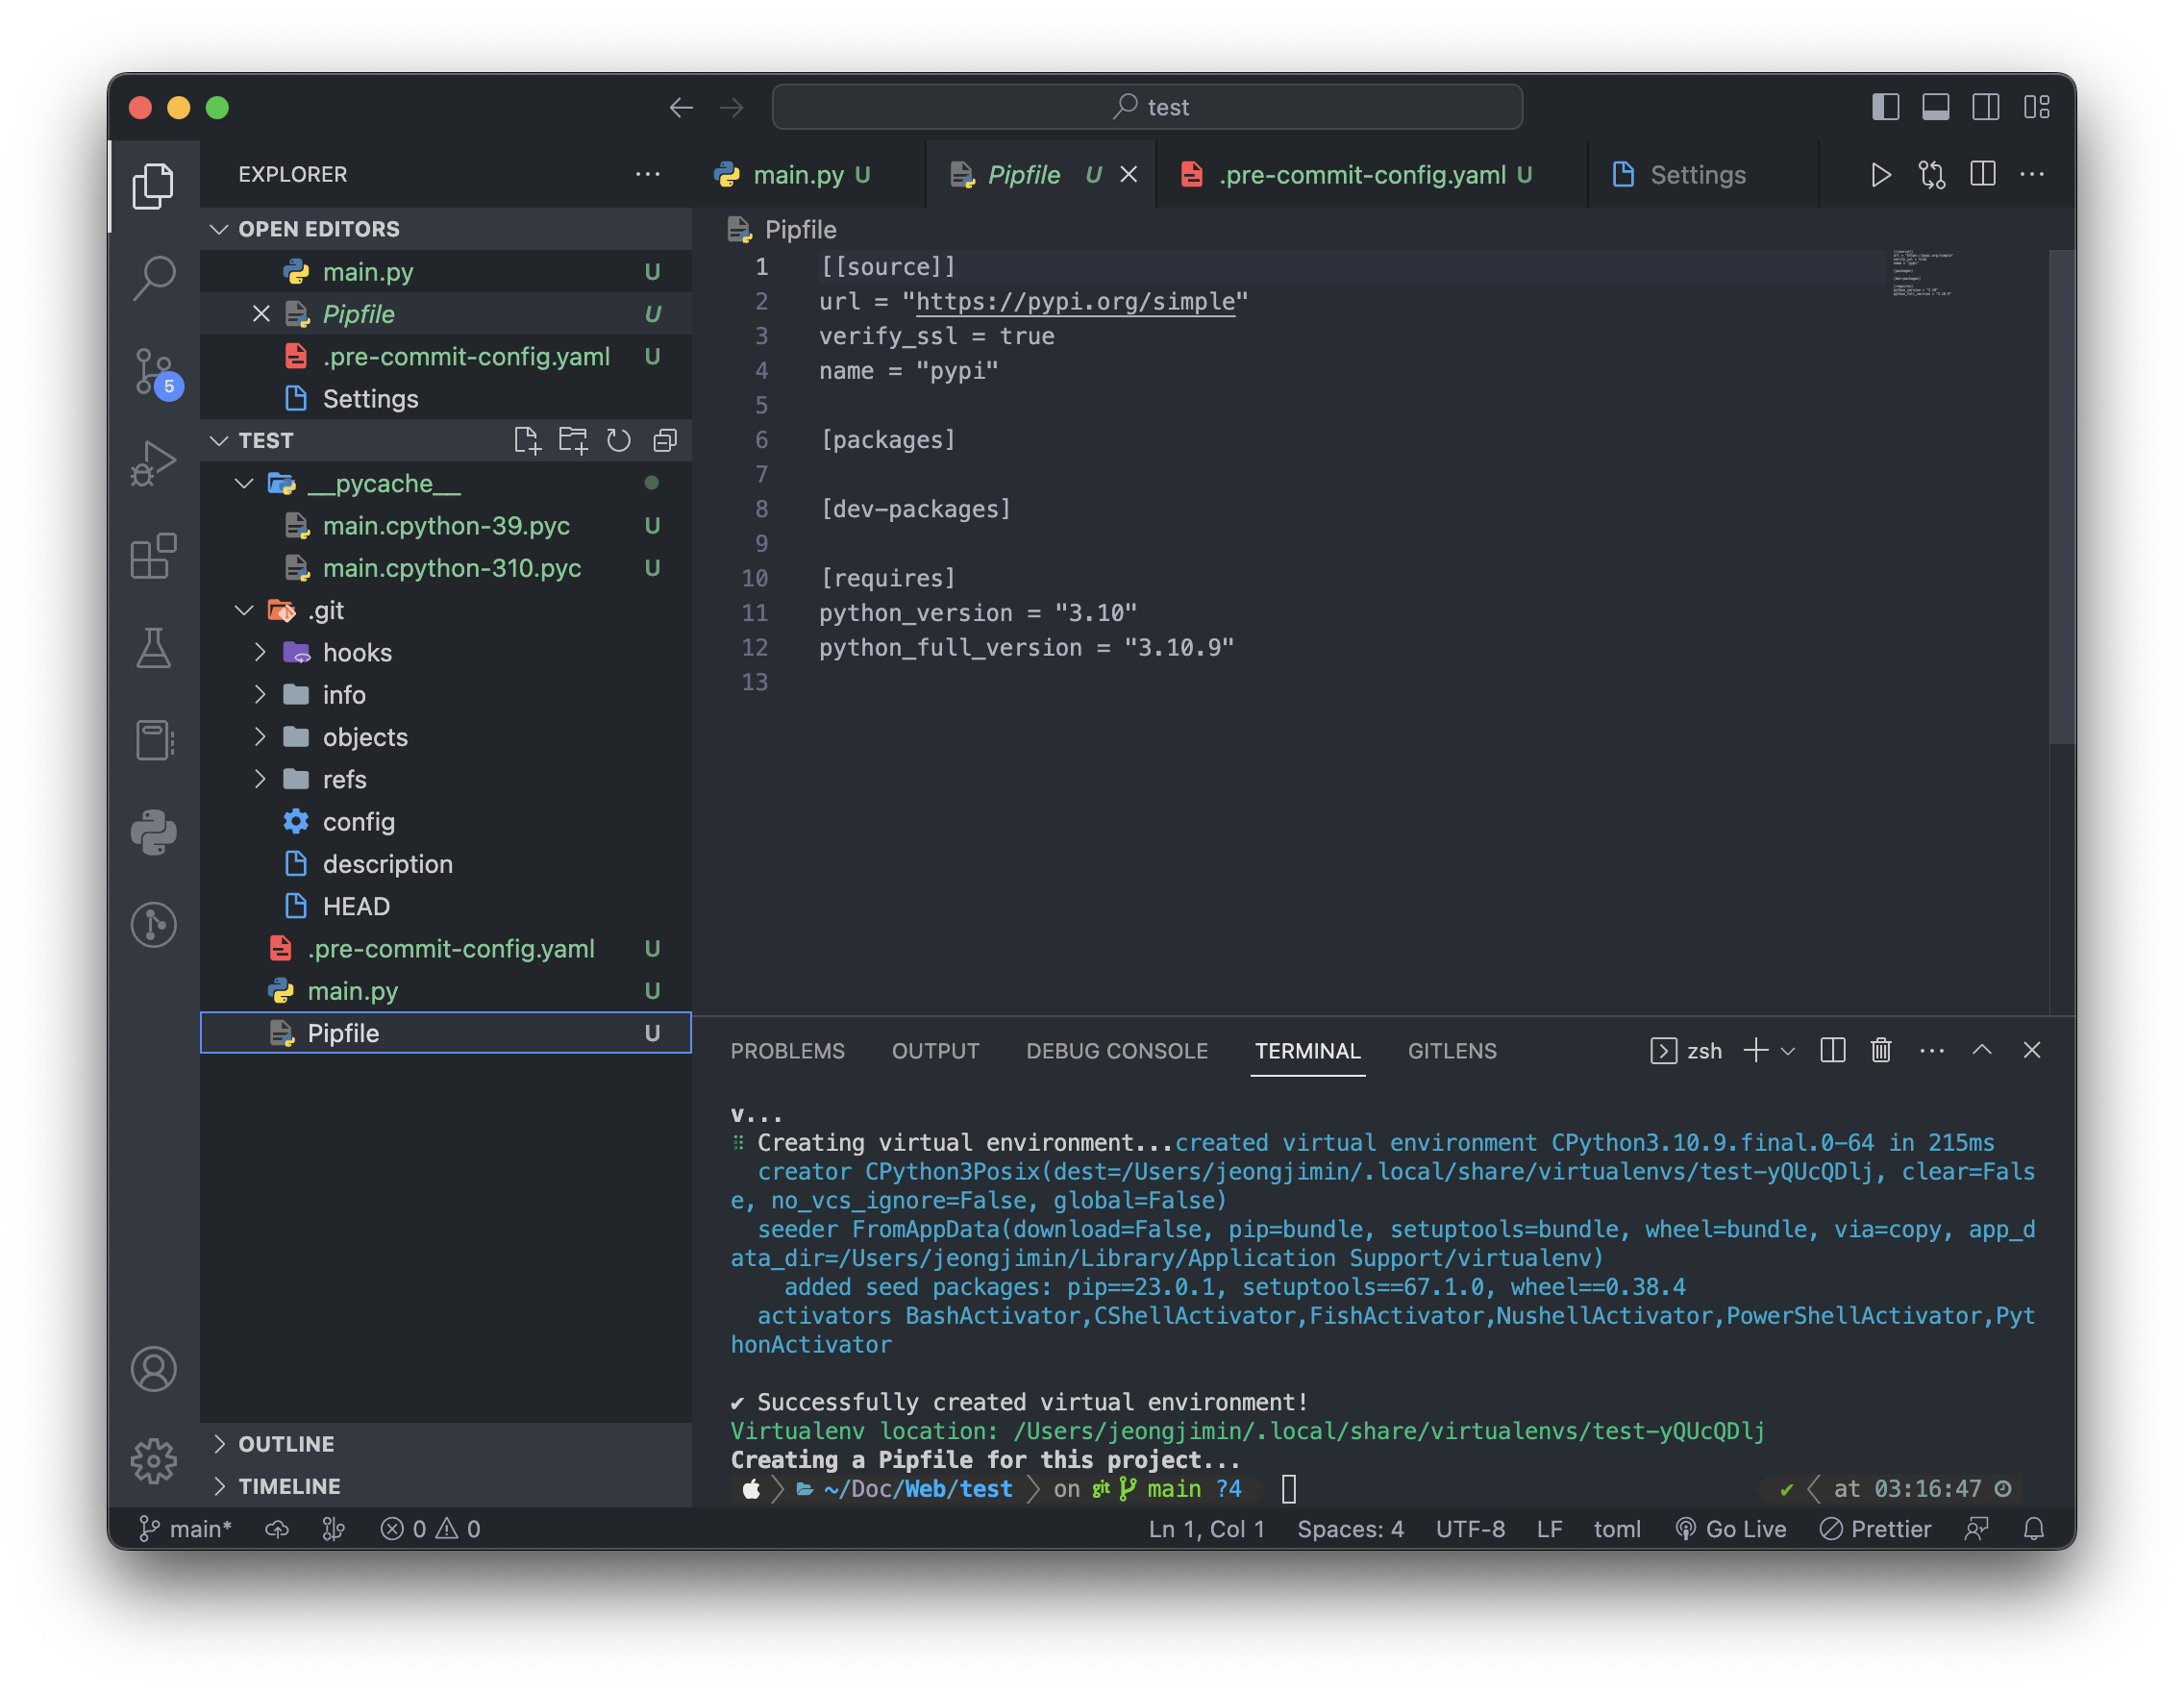Open Prettier from the status bar
This screenshot has height=1692, width=2184.
tap(1875, 1528)
